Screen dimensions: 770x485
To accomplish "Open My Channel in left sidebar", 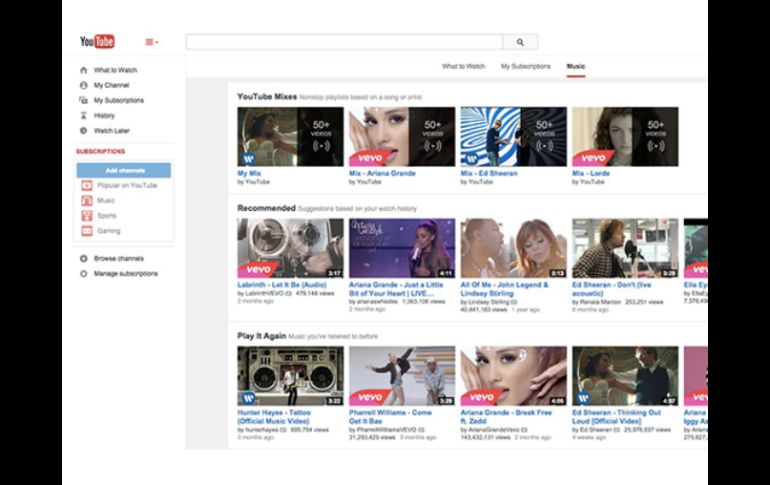I will click(111, 85).
